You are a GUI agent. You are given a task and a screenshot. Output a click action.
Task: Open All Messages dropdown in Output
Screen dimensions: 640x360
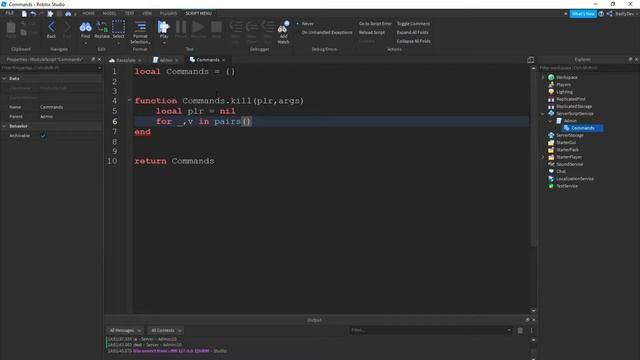point(125,331)
